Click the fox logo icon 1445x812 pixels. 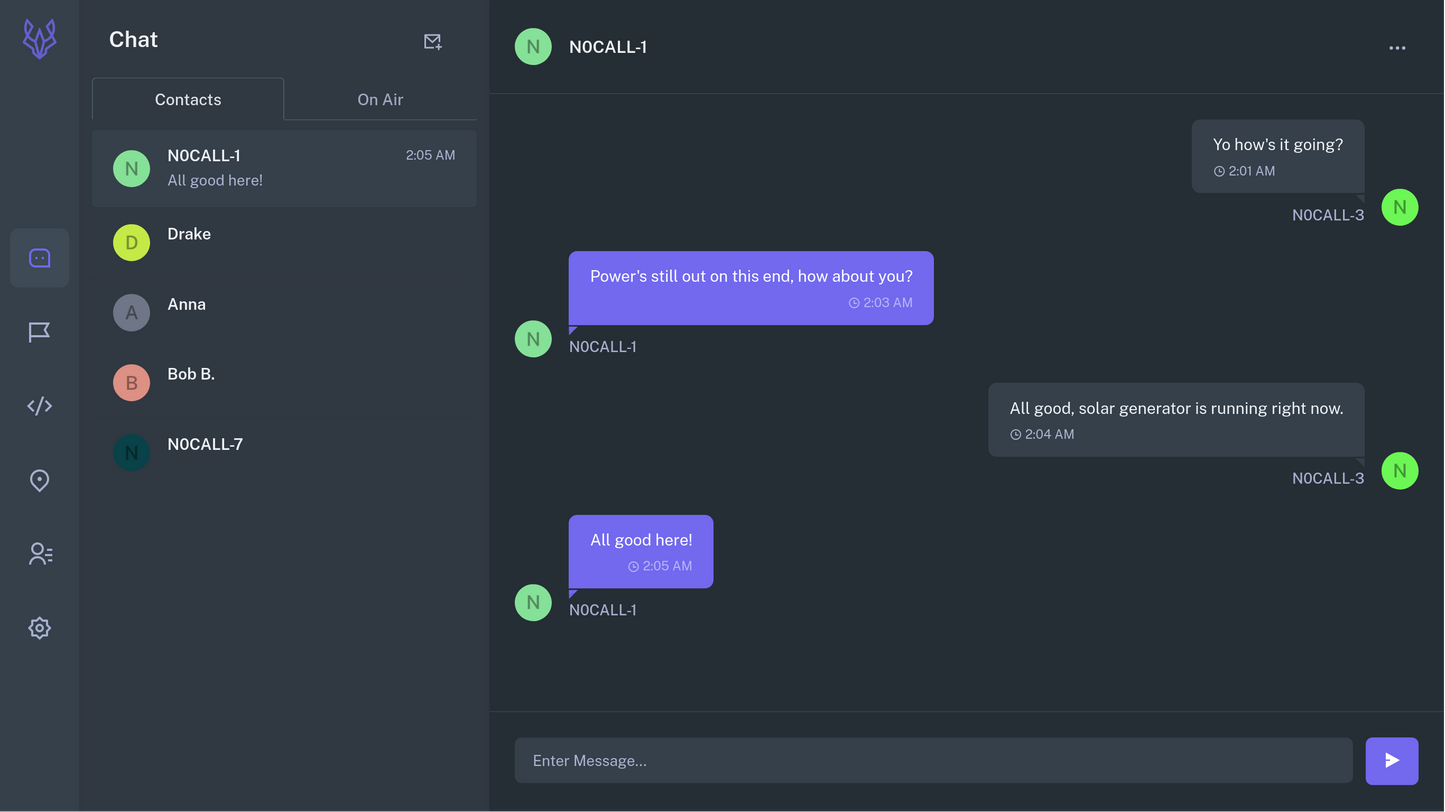coord(39,40)
